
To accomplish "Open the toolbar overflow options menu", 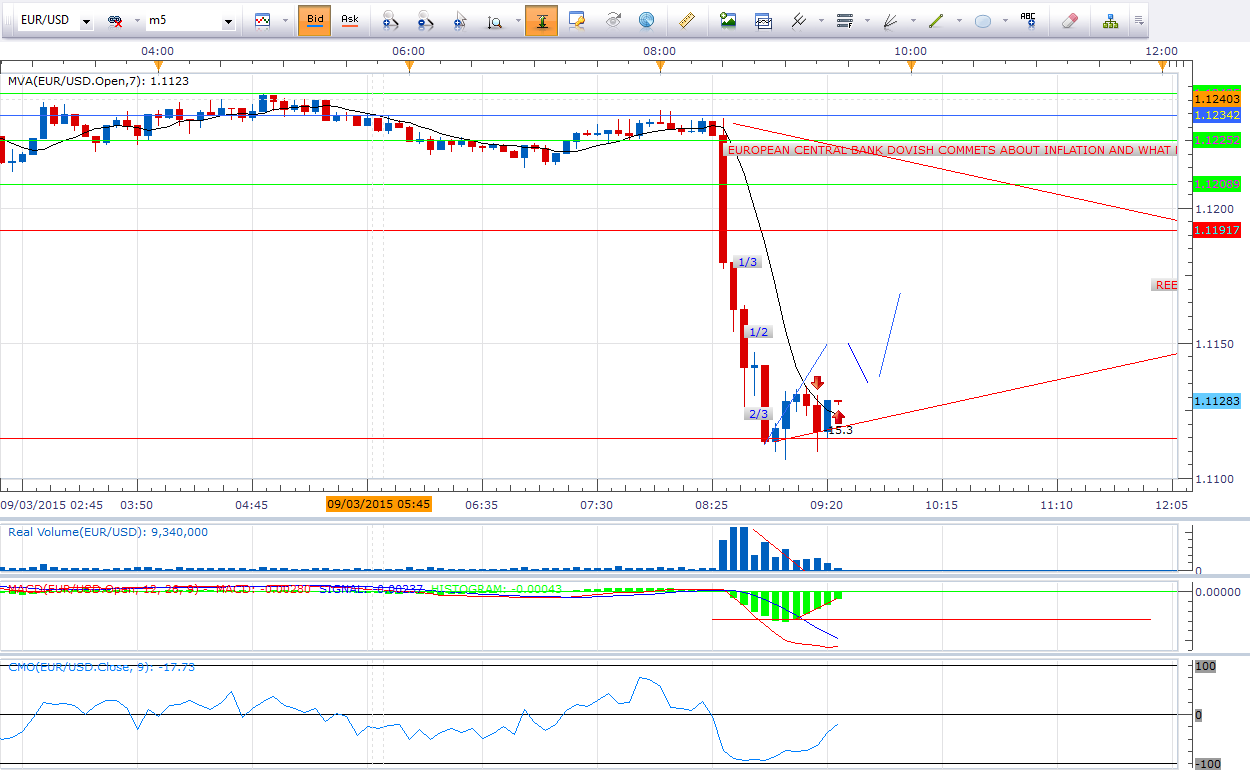I will pos(1138,20).
